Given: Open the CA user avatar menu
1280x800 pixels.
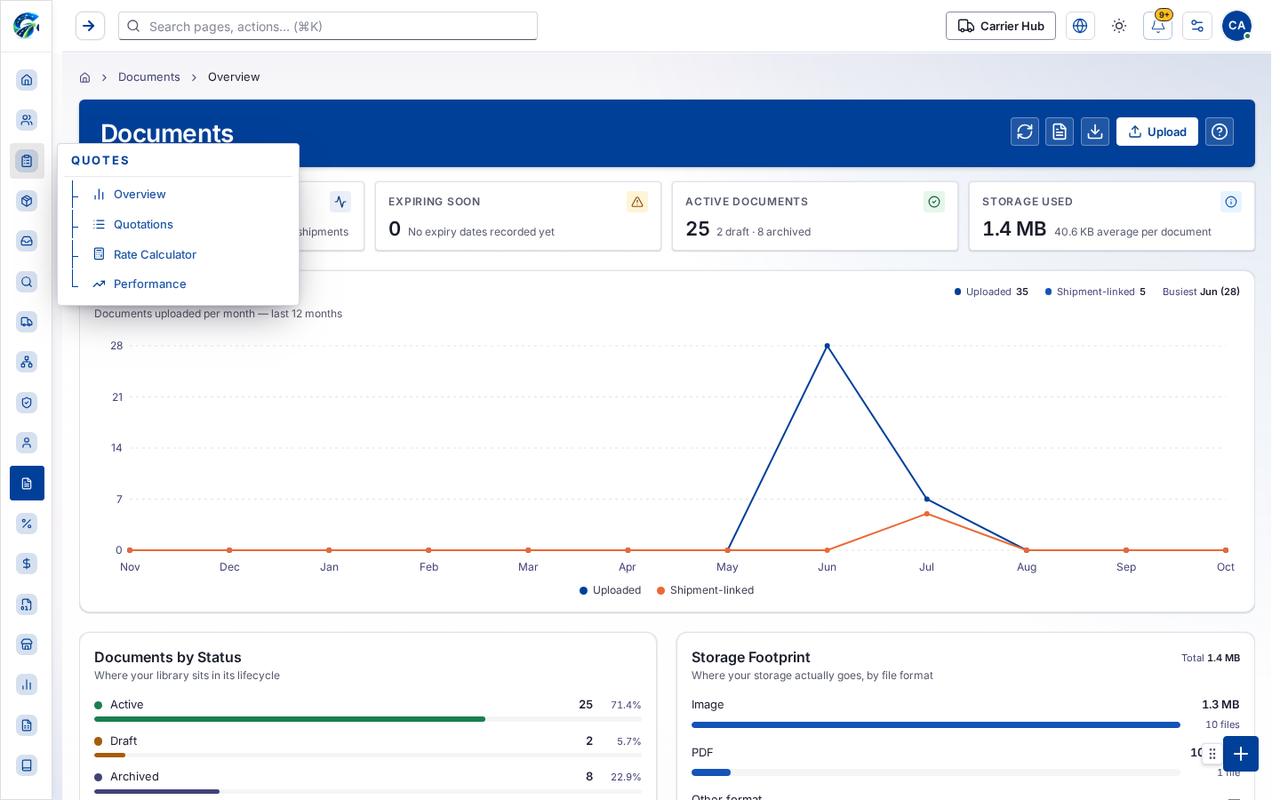Looking at the screenshot, I should pos(1237,26).
